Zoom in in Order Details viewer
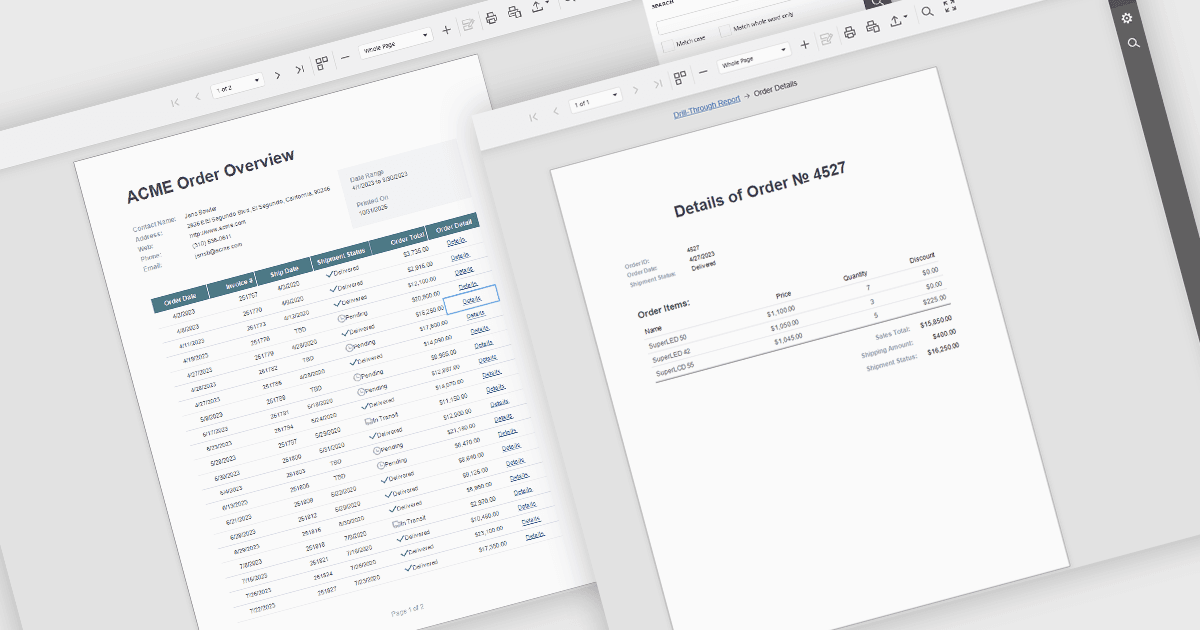This screenshot has height=630, width=1200. [805, 44]
